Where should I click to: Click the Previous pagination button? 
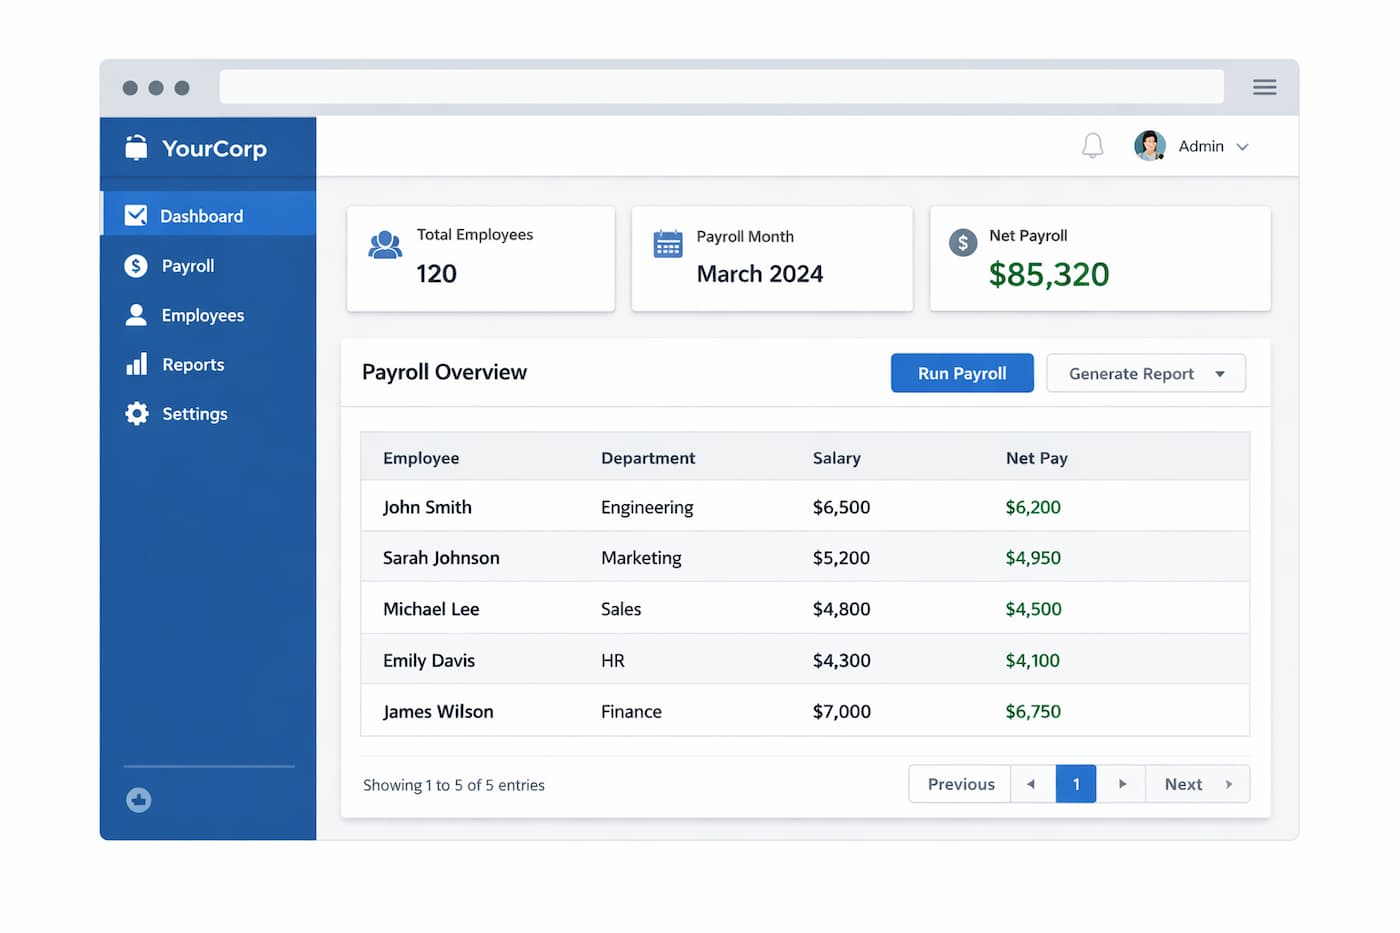959,784
